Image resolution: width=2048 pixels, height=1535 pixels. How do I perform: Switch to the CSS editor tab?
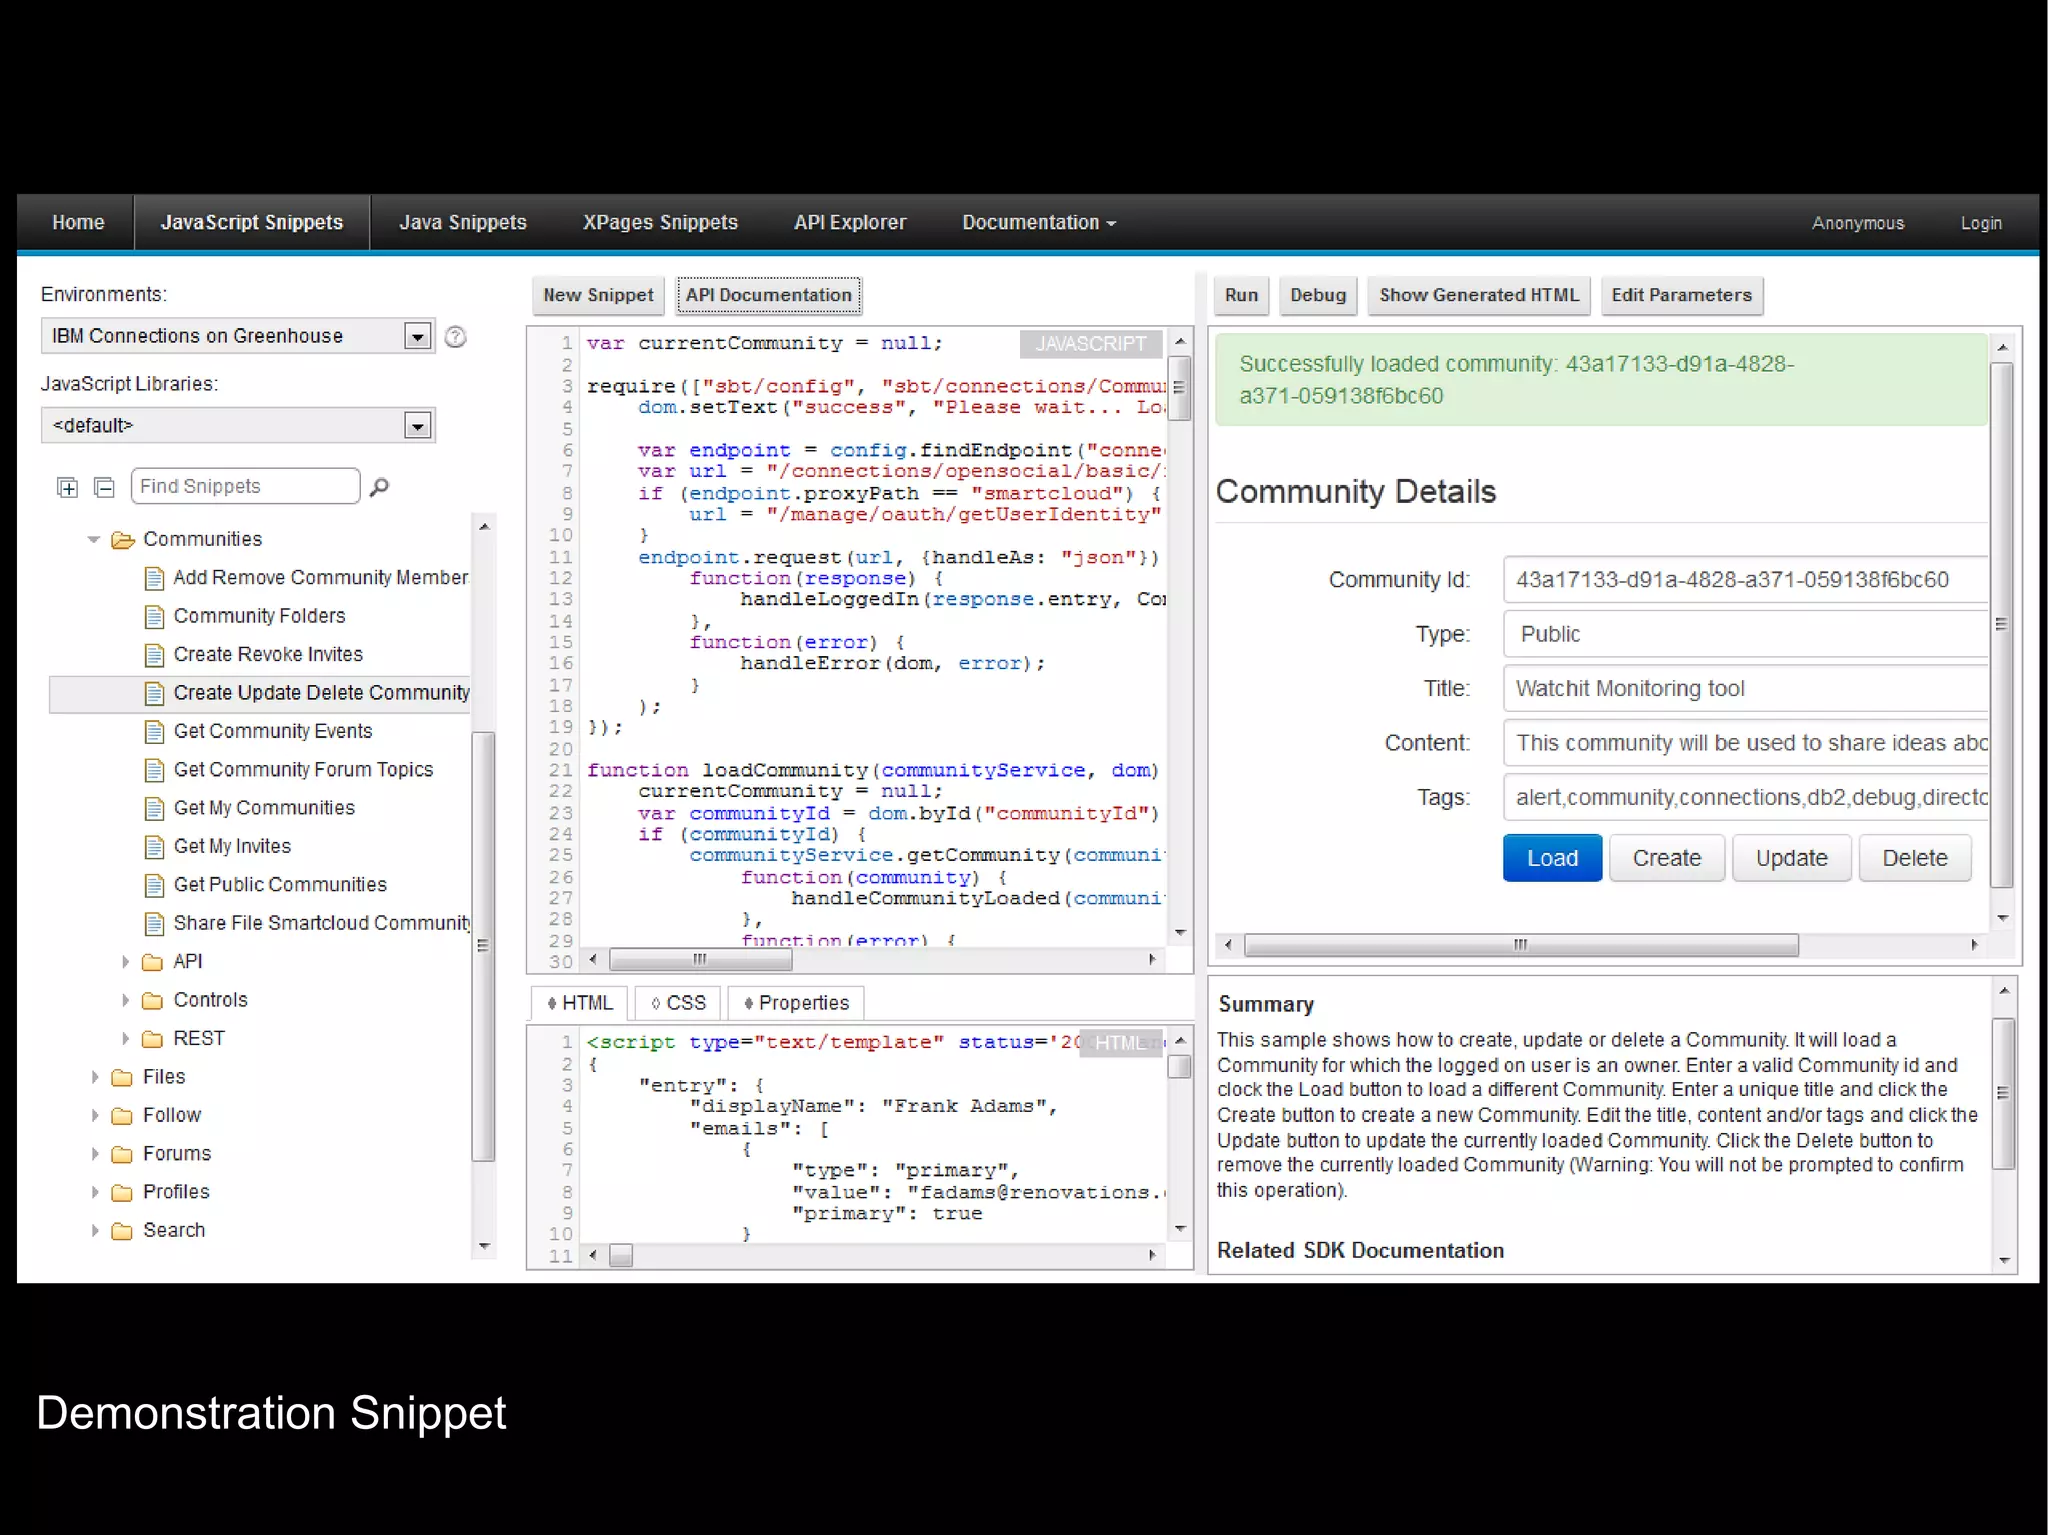(x=678, y=1003)
